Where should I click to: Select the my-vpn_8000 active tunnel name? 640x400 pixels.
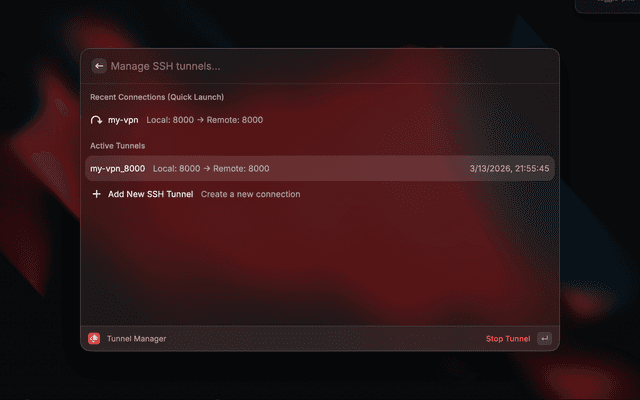pyautogui.click(x=118, y=169)
